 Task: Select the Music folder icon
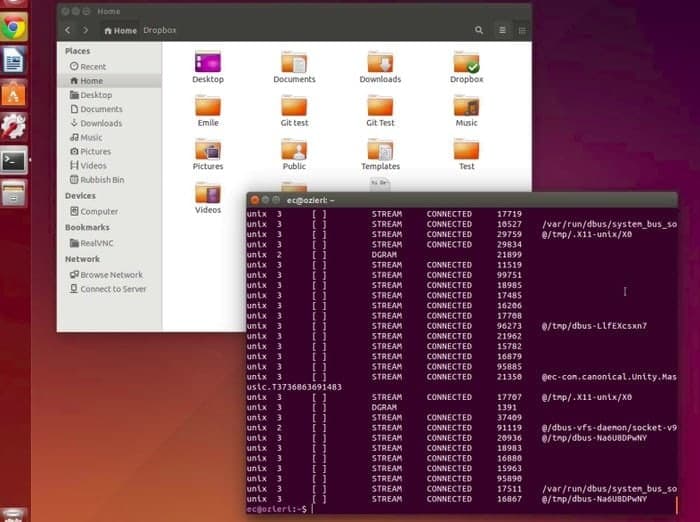point(467,111)
